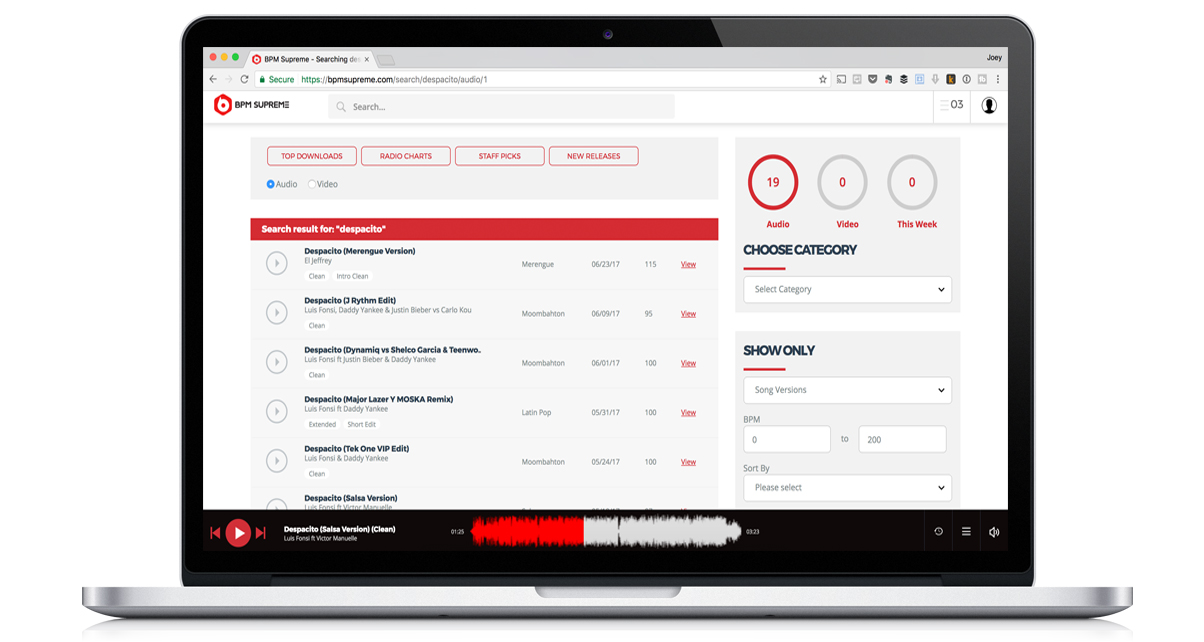
Task: Click the Despacito (J Rythm Edit) title
Action: point(350,300)
